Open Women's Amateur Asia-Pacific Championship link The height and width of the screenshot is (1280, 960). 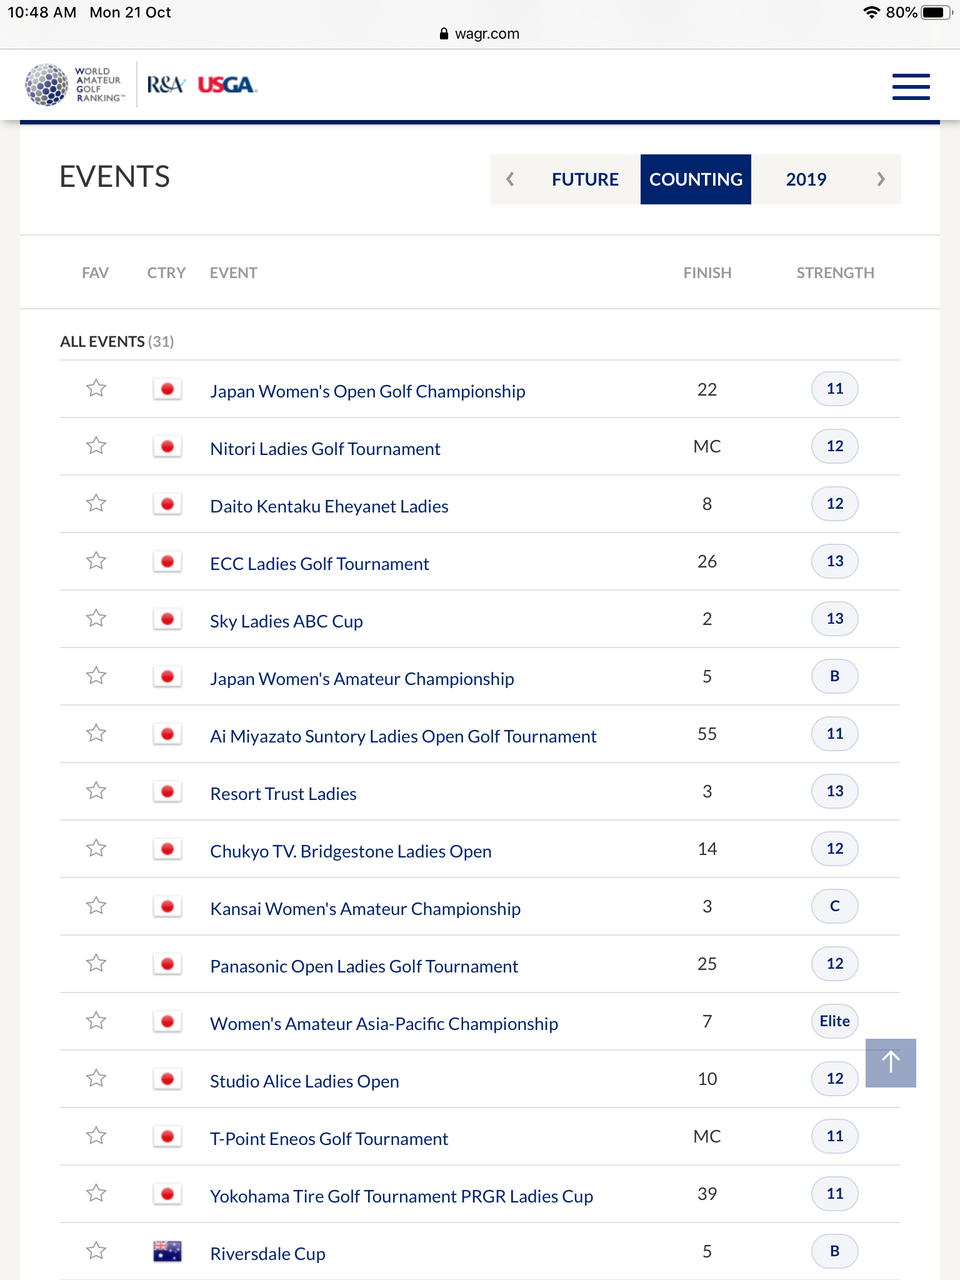coord(384,1023)
